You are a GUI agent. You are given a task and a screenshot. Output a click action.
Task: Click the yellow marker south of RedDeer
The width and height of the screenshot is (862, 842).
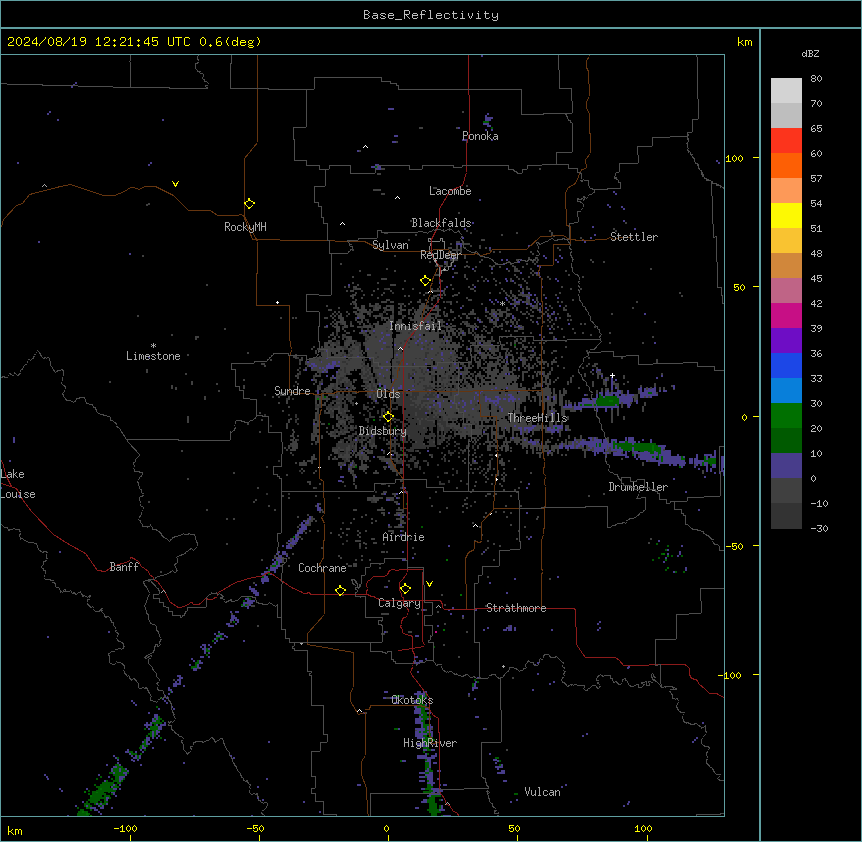click(425, 281)
